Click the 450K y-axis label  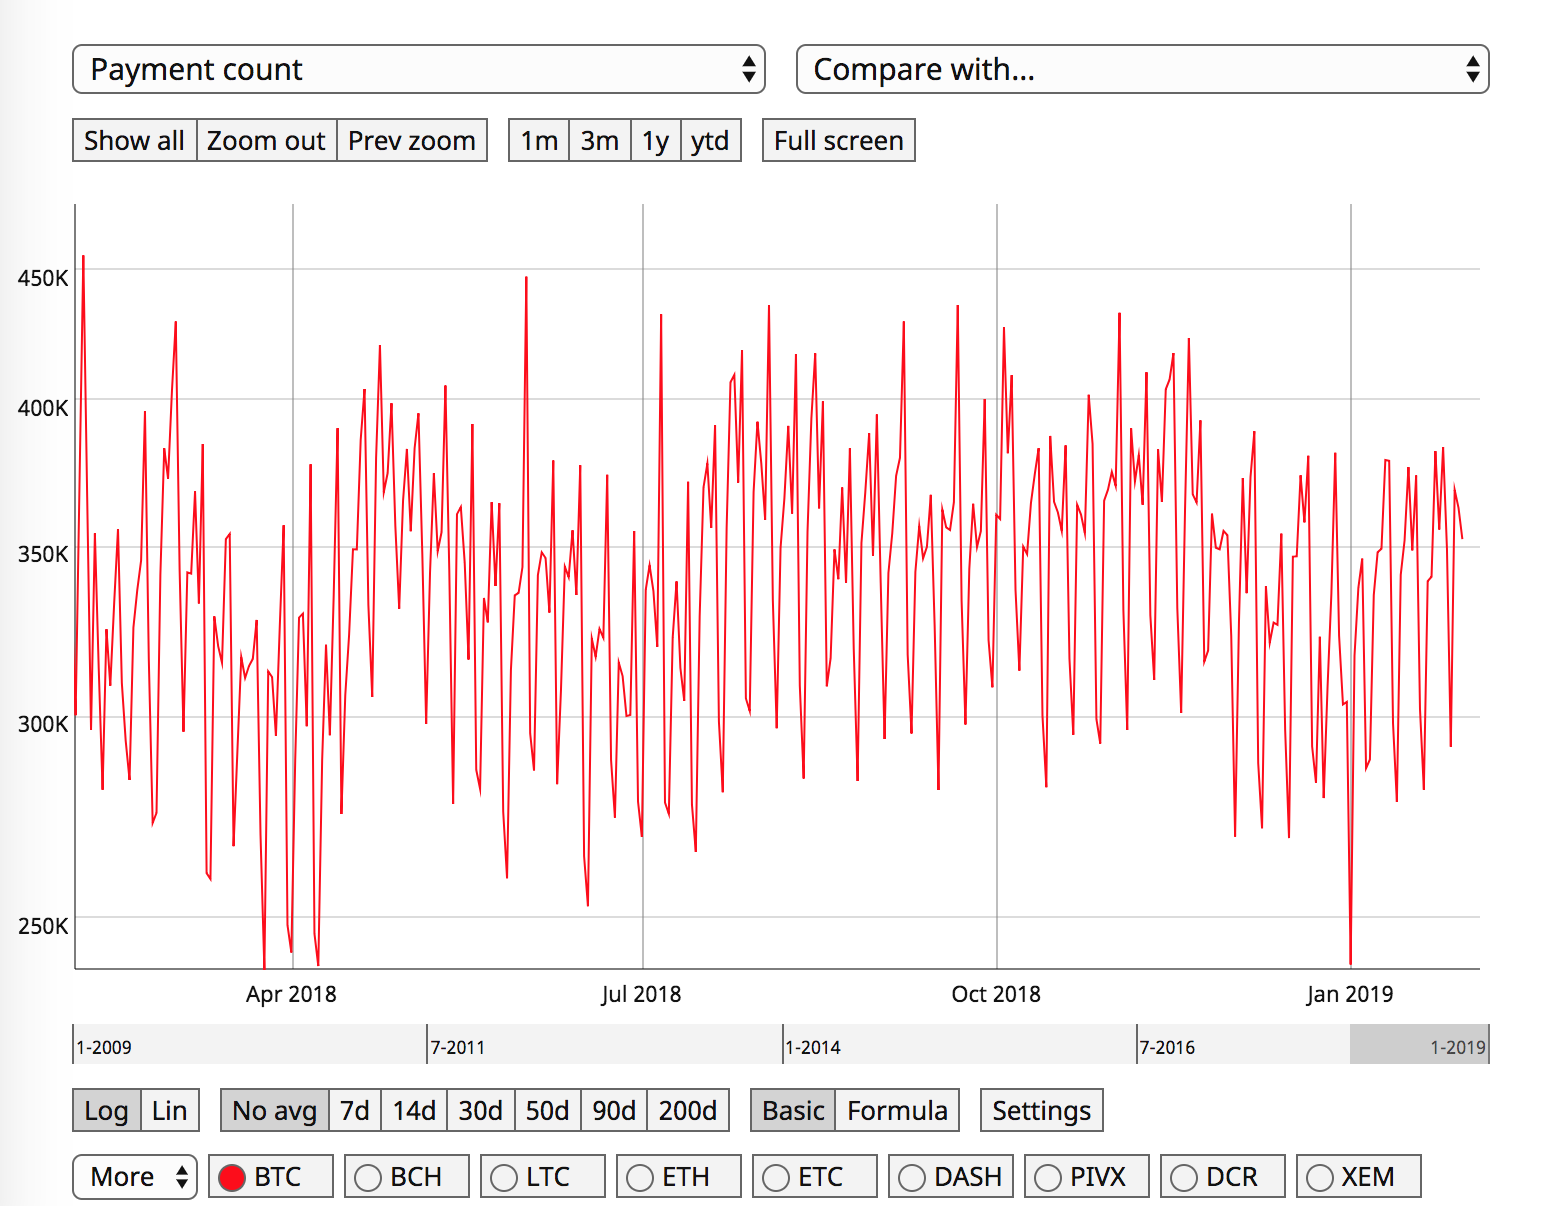pyautogui.click(x=43, y=278)
